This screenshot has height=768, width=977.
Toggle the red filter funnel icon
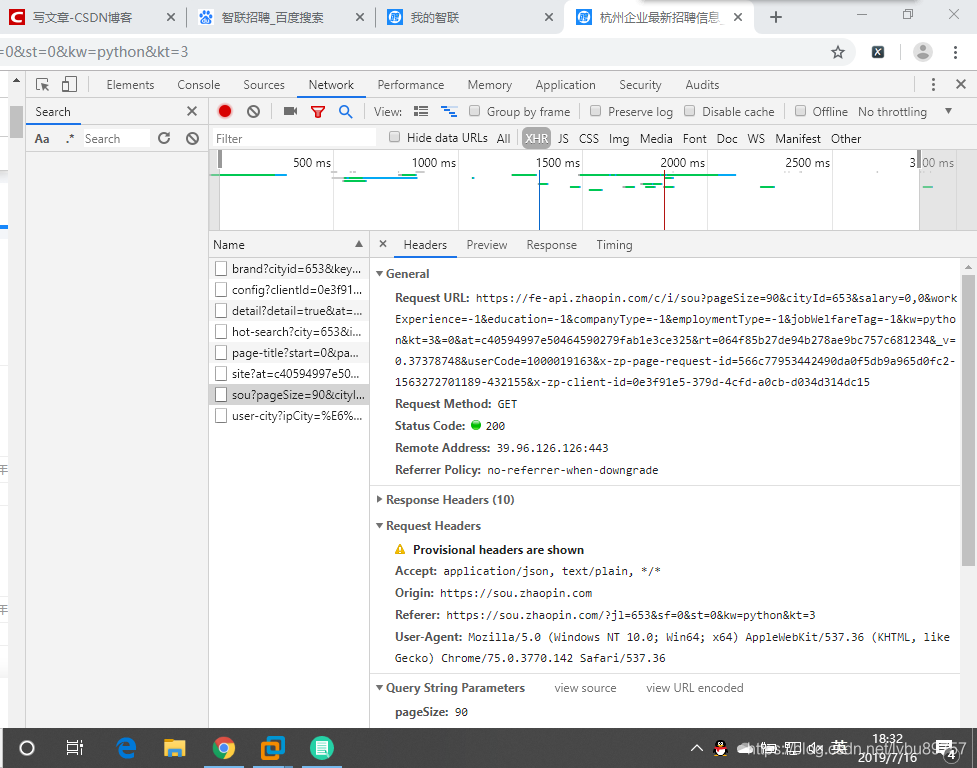pyautogui.click(x=318, y=111)
